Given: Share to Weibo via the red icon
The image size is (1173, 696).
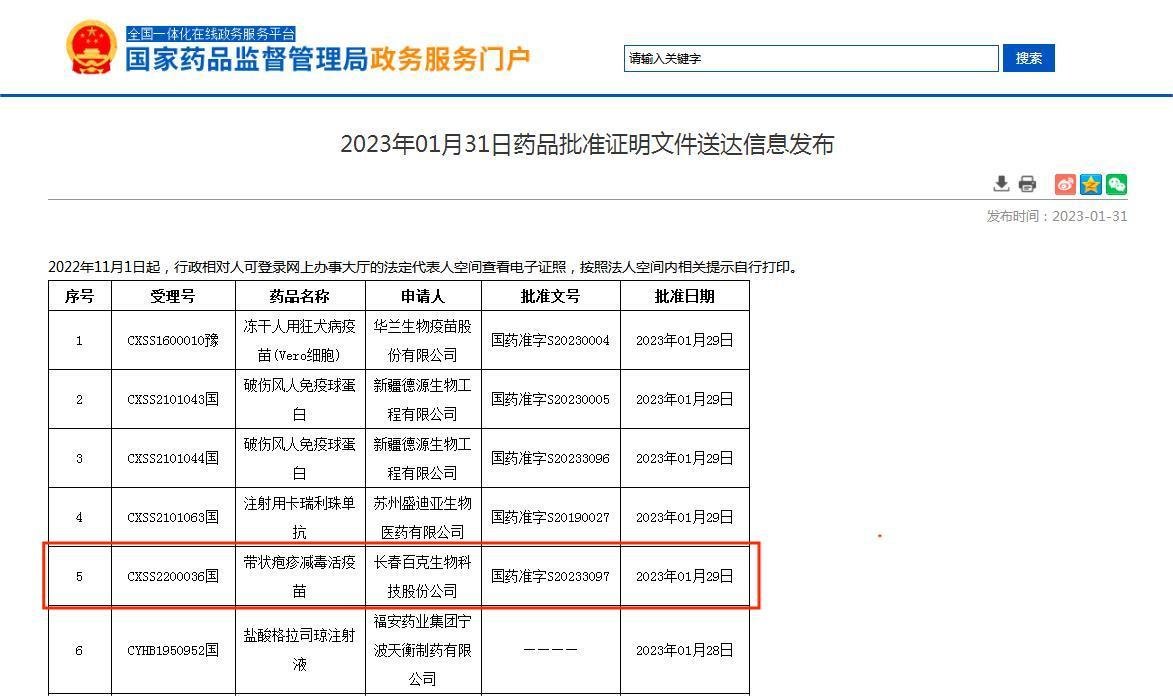Looking at the screenshot, I should [x=1065, y=184].
